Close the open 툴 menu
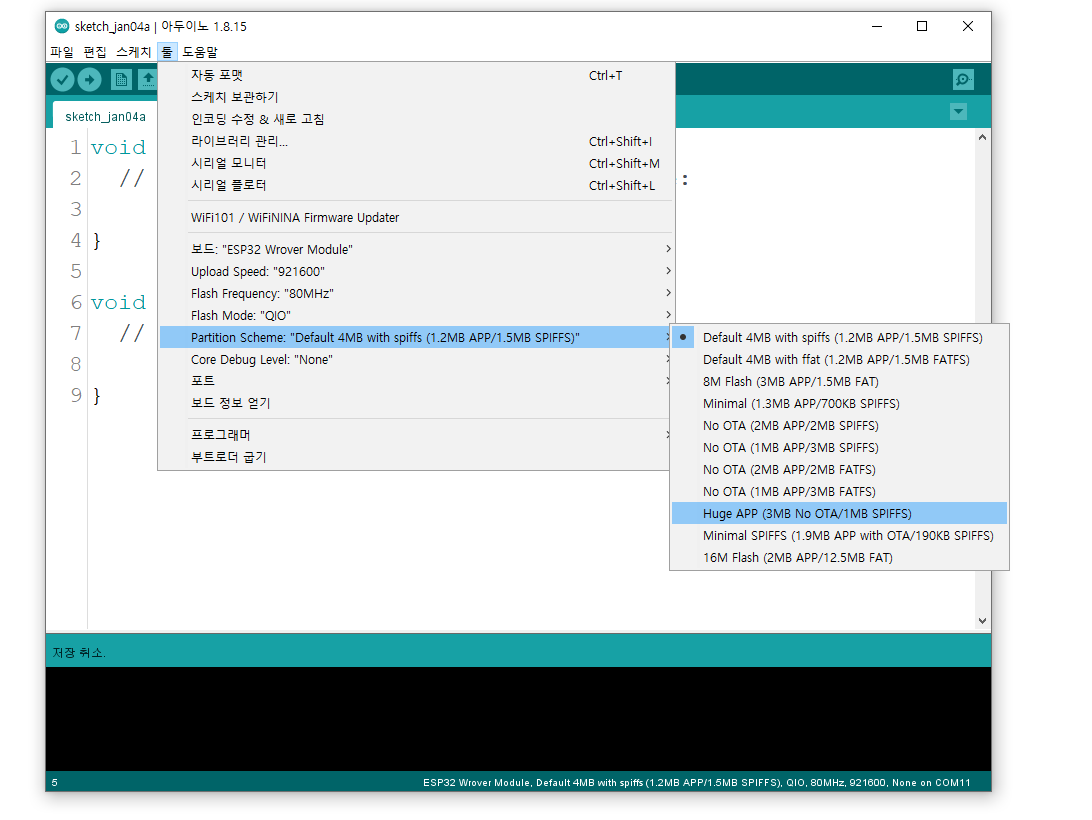The width and height of the screenshot is (1092, 820). [167, 52]
